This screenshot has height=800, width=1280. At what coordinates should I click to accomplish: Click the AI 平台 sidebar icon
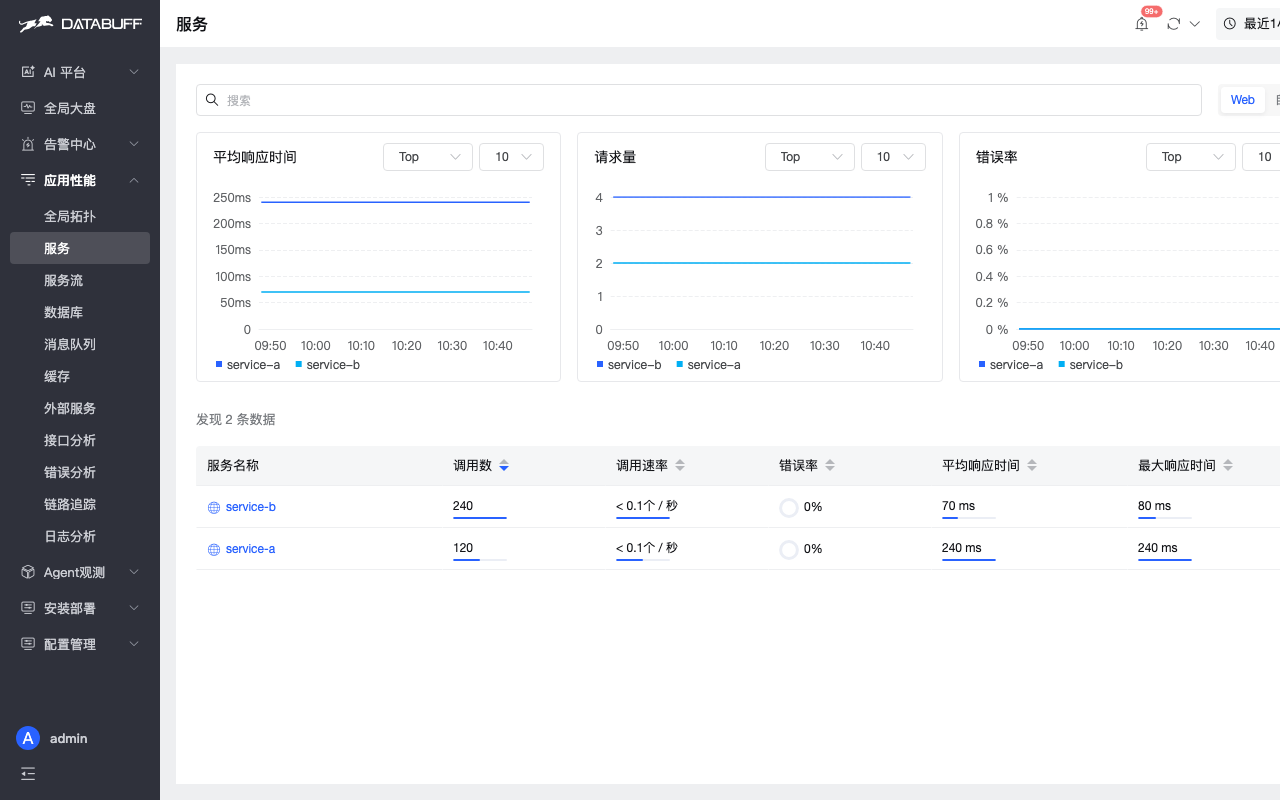[x=28, y=72]
